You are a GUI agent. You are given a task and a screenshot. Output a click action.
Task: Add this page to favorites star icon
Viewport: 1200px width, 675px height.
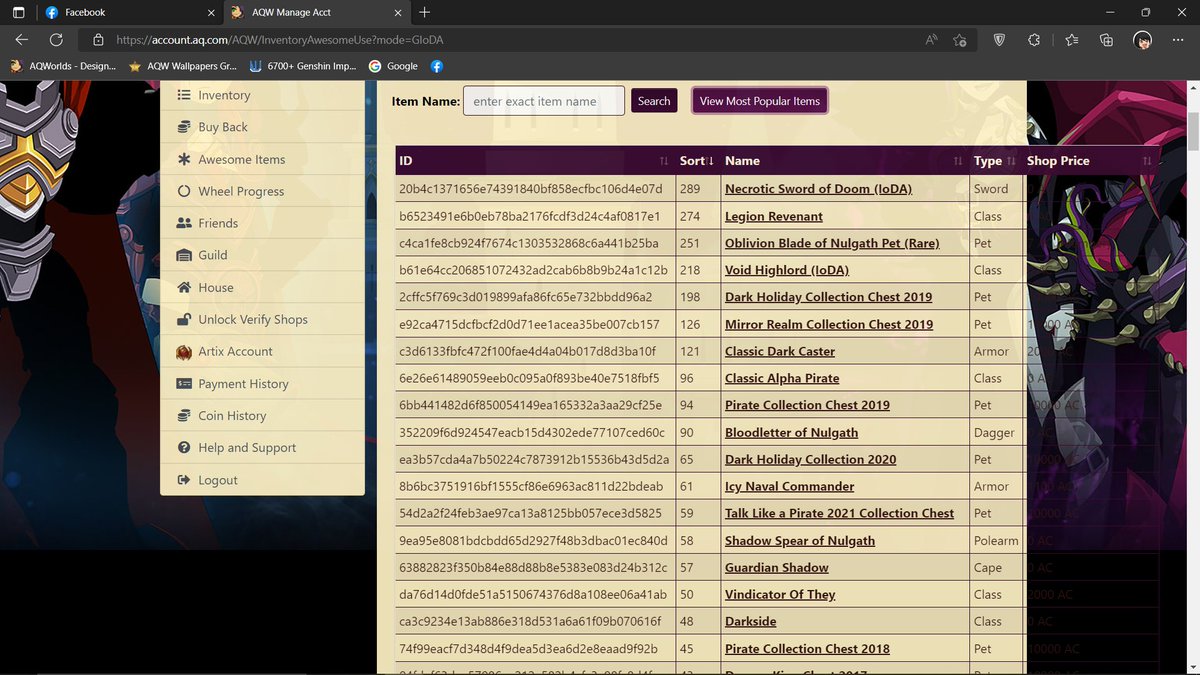pyautogui.click(x=960, y=40)
